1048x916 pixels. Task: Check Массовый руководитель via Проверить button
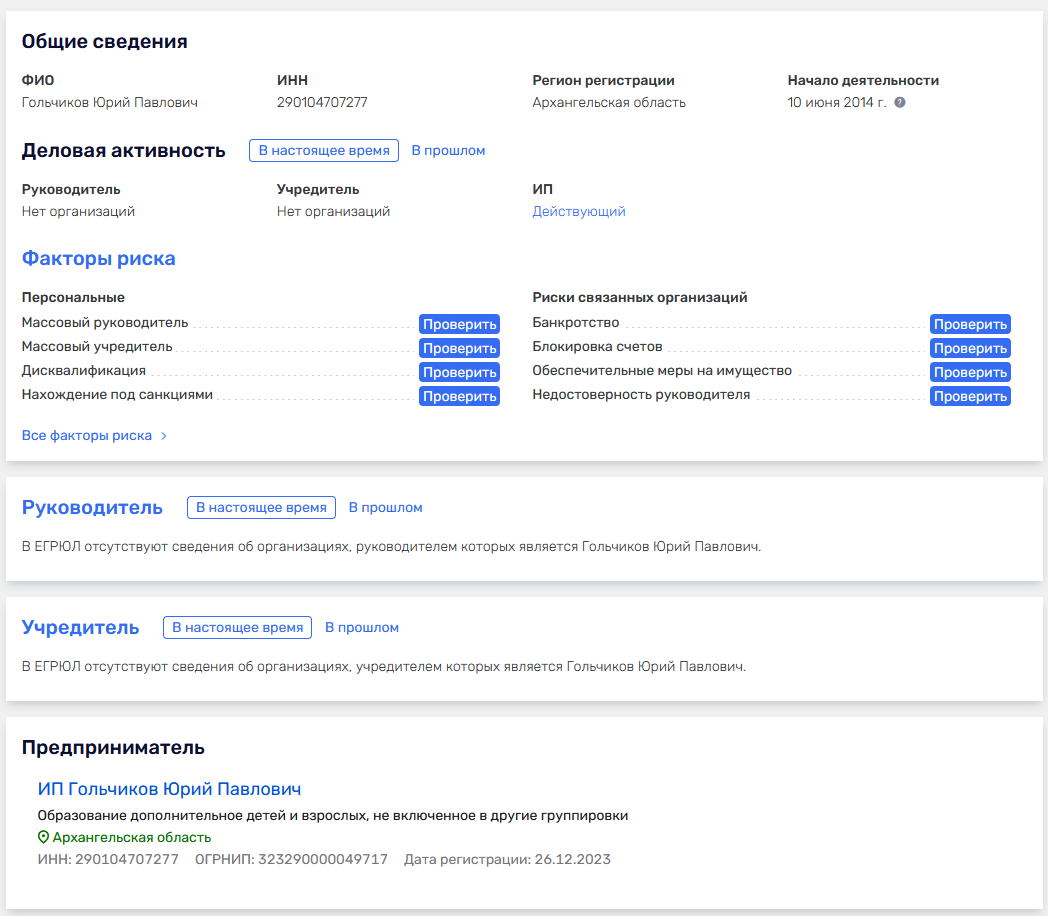click(x=459, y=323)
